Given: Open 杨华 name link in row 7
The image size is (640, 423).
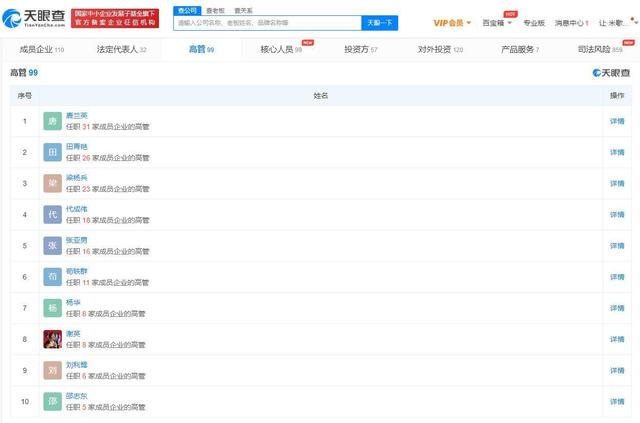Looking at the screenshot, I should click(x=73, y=303).
